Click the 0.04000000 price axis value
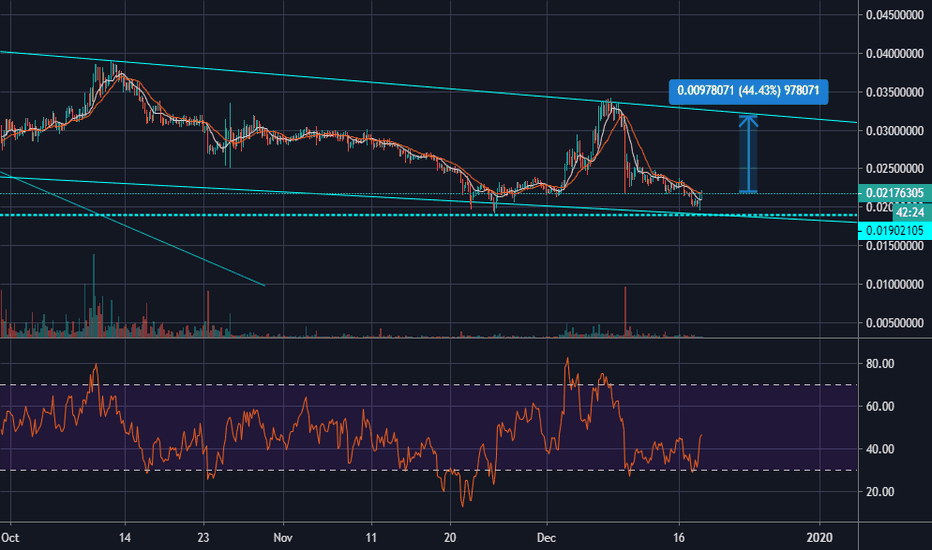Viewport: 932px width, 550px height. pyautogui.click(x=895, y=54)
